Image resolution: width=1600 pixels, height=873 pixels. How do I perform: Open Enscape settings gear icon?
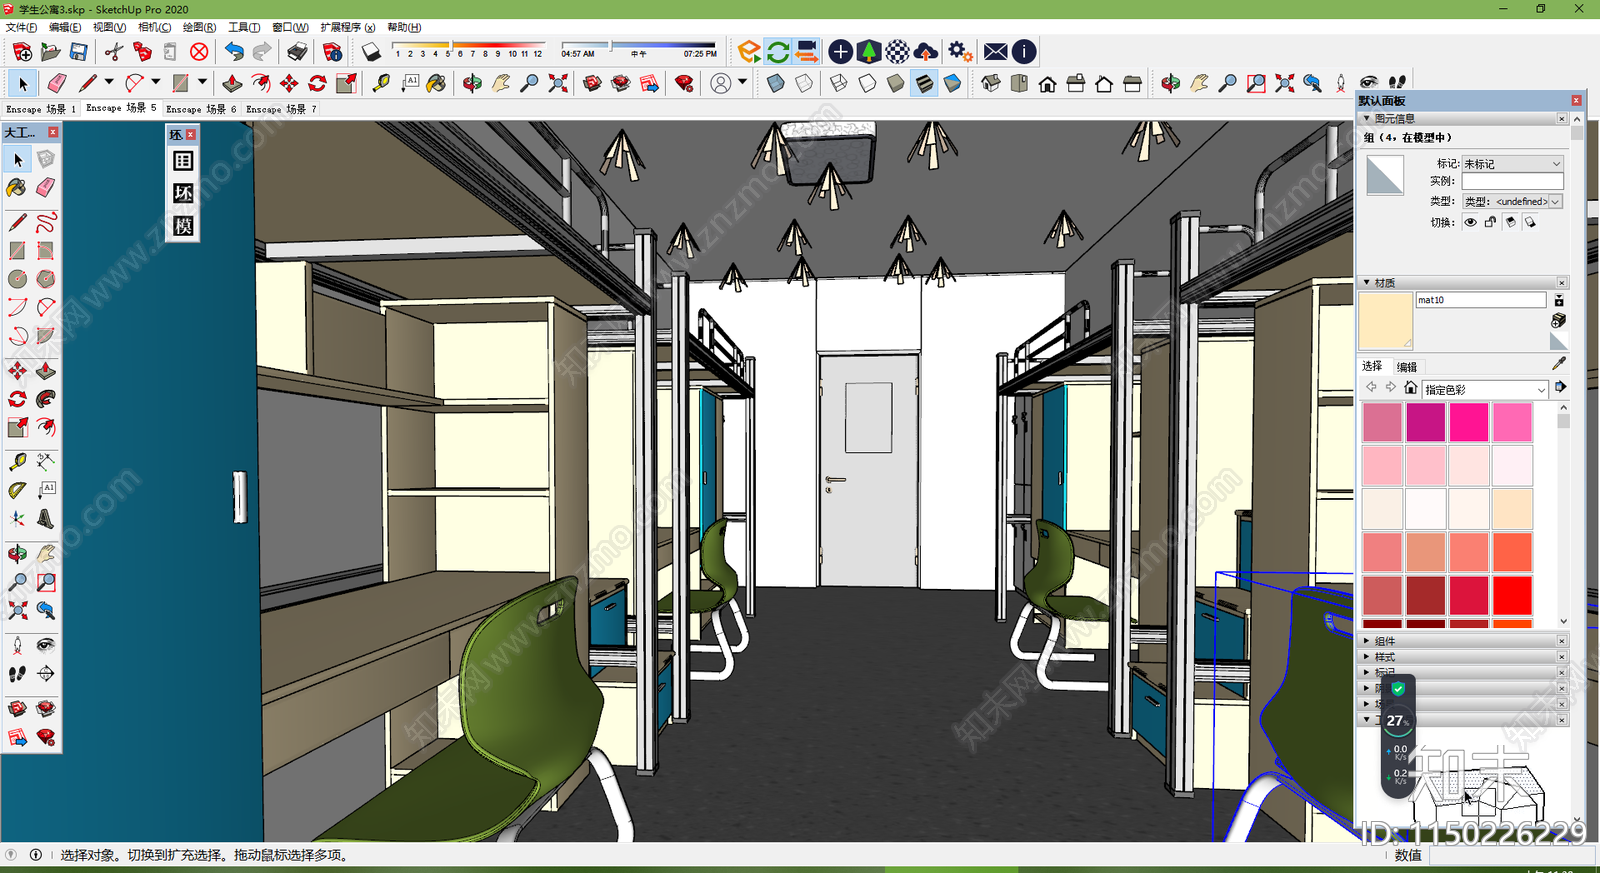click(x=961, y=51)
